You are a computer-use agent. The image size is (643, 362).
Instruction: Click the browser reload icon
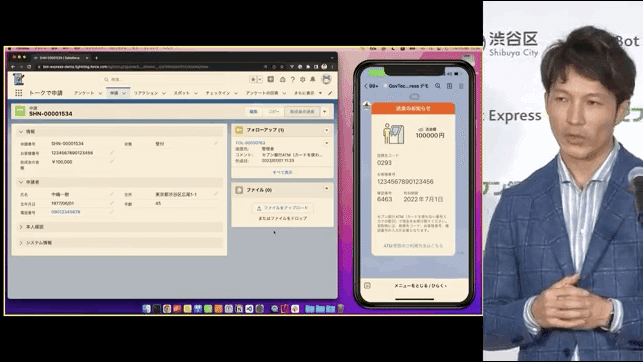click(x=29, y=66)
